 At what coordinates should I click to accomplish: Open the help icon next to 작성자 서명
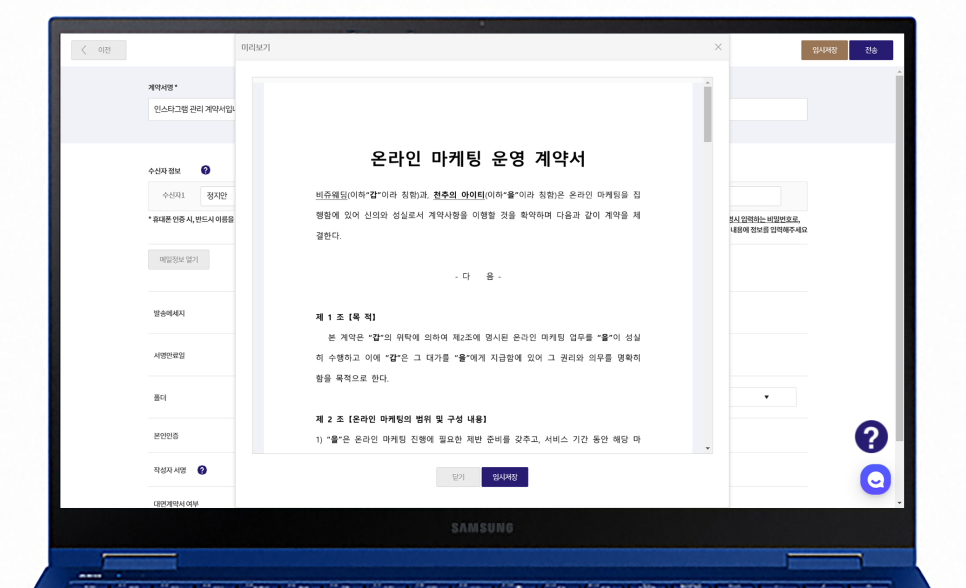[202, 470]
